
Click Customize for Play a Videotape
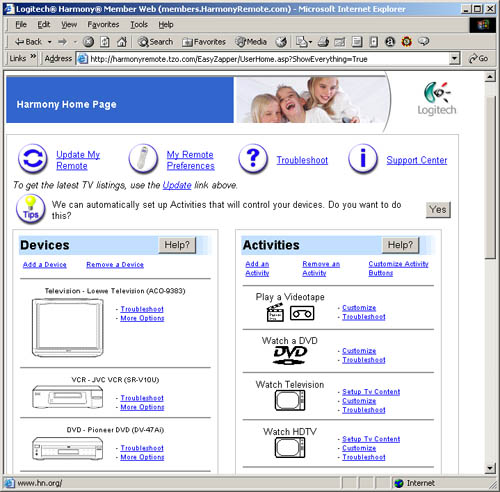click(359, 308)
